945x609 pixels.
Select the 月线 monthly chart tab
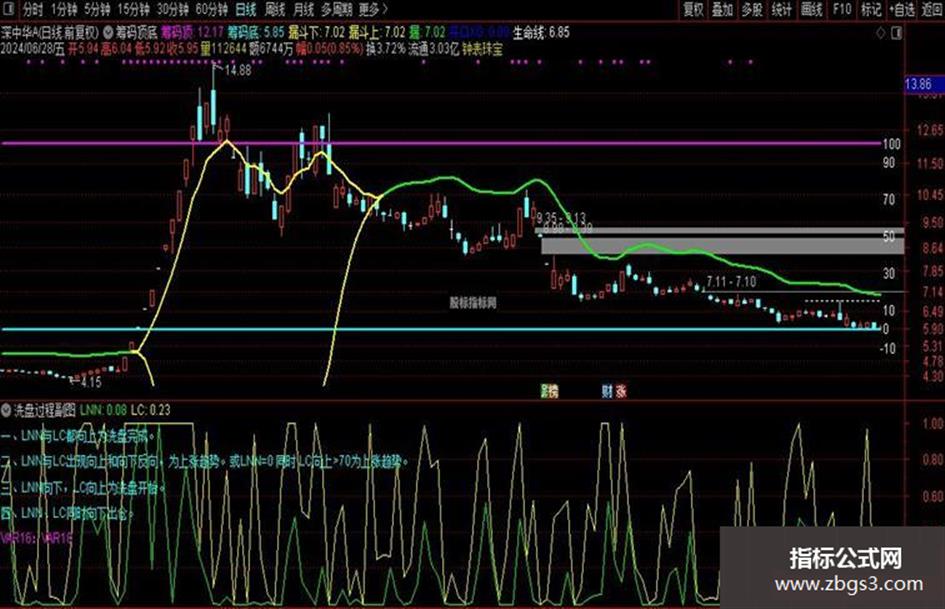[x=303, y=9]
